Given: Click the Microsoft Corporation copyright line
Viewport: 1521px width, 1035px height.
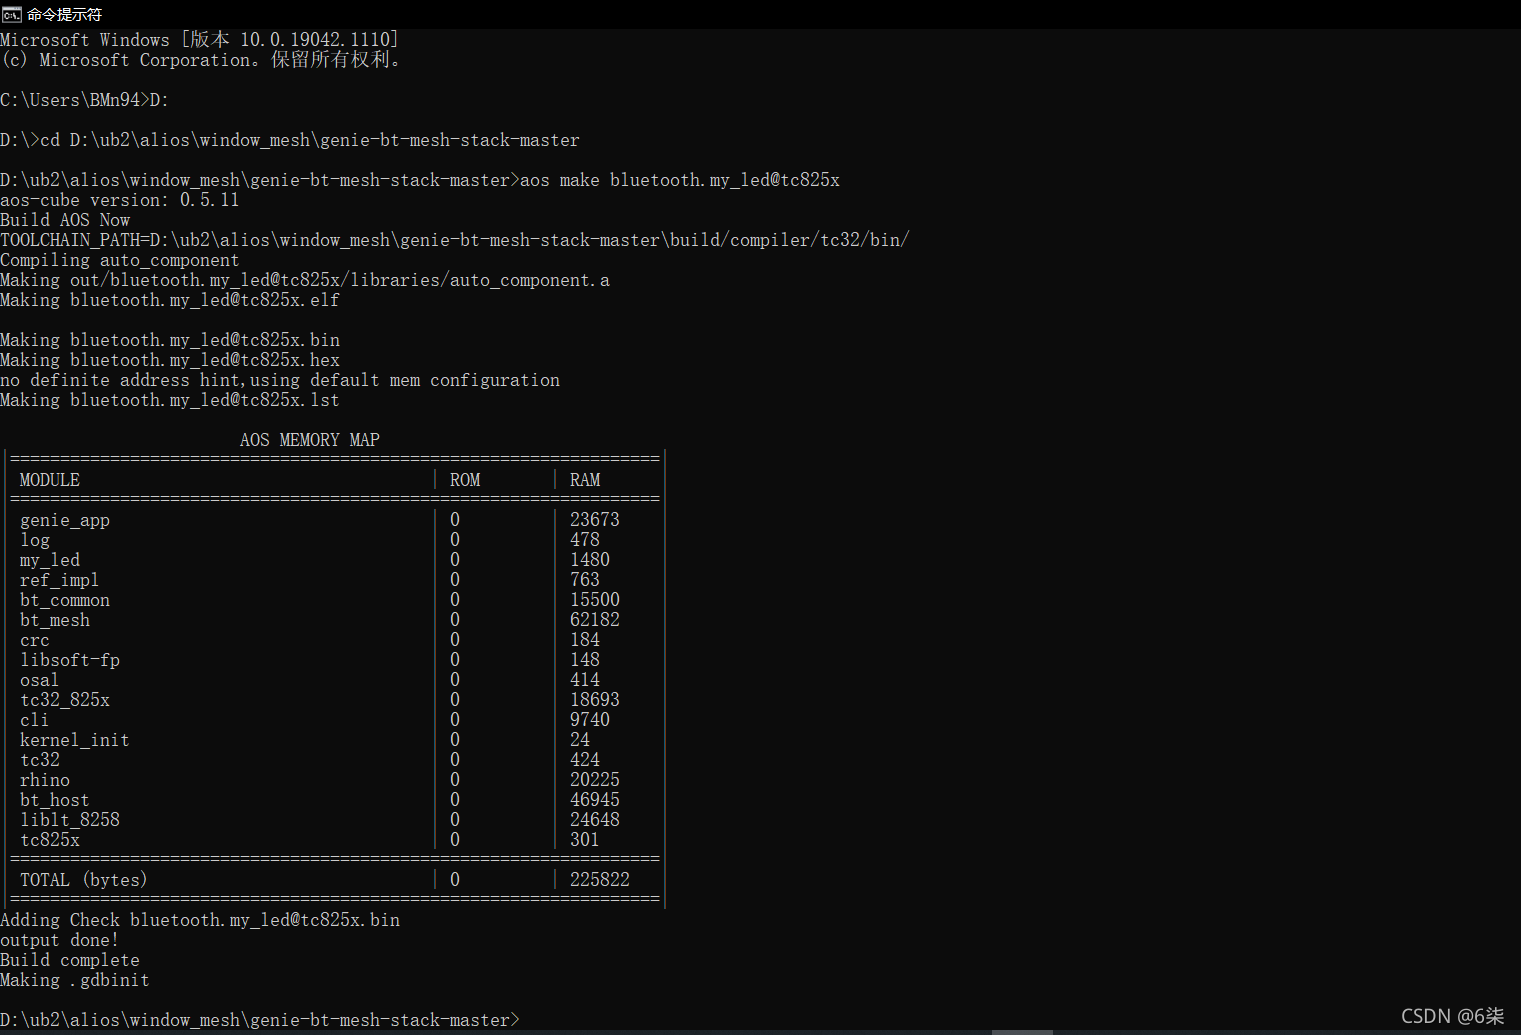Looking at the screenshot, I should [201, 60].
